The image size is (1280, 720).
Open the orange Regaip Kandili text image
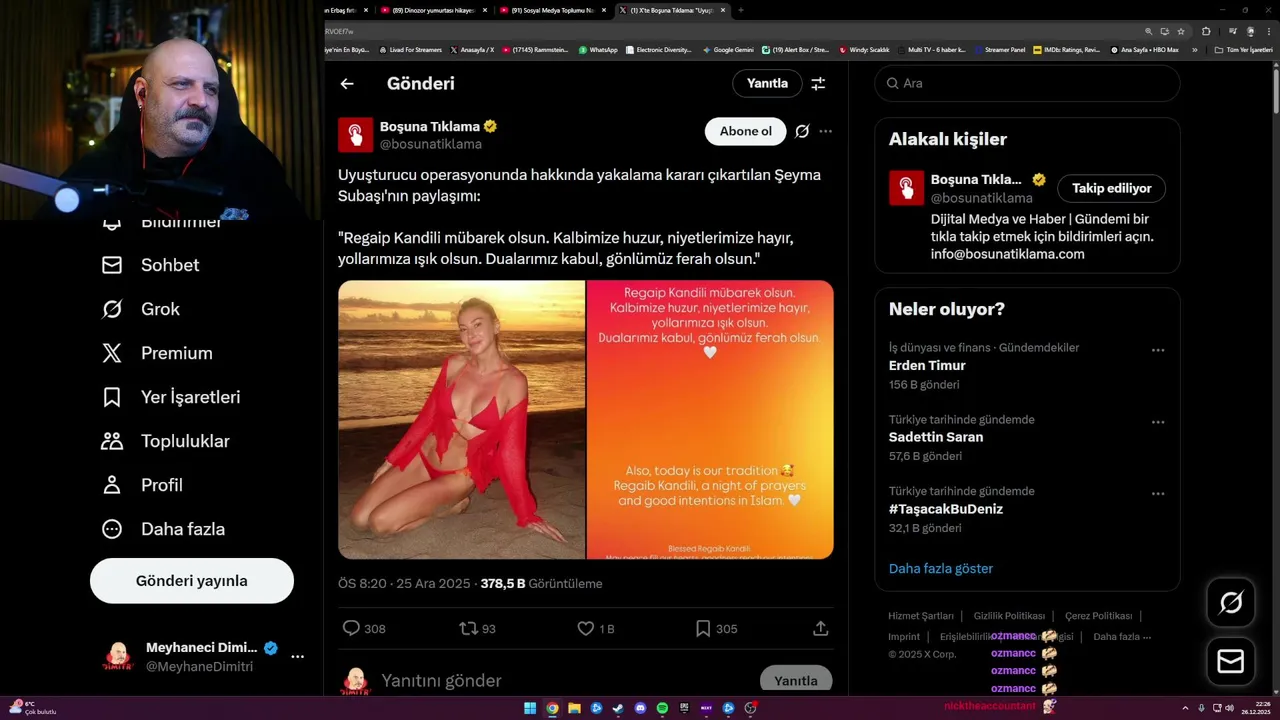[710, 419]
